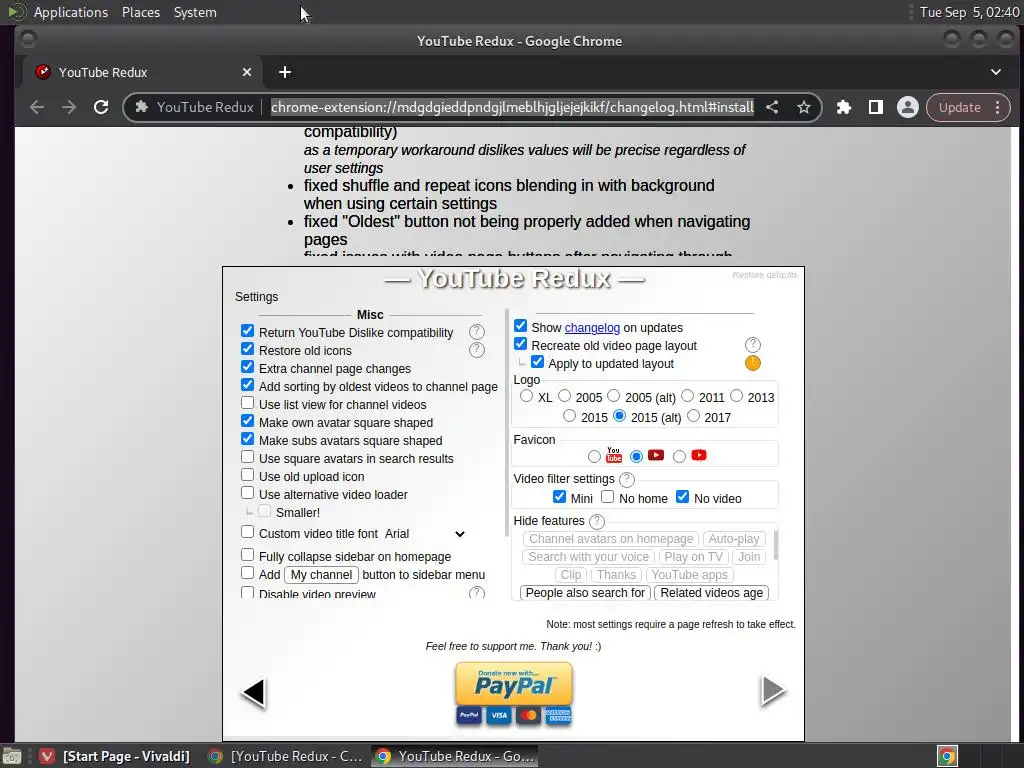This screenshot has width=1024, height=768.
Task: Click the clock in the top panel
Action: point(969,12)
